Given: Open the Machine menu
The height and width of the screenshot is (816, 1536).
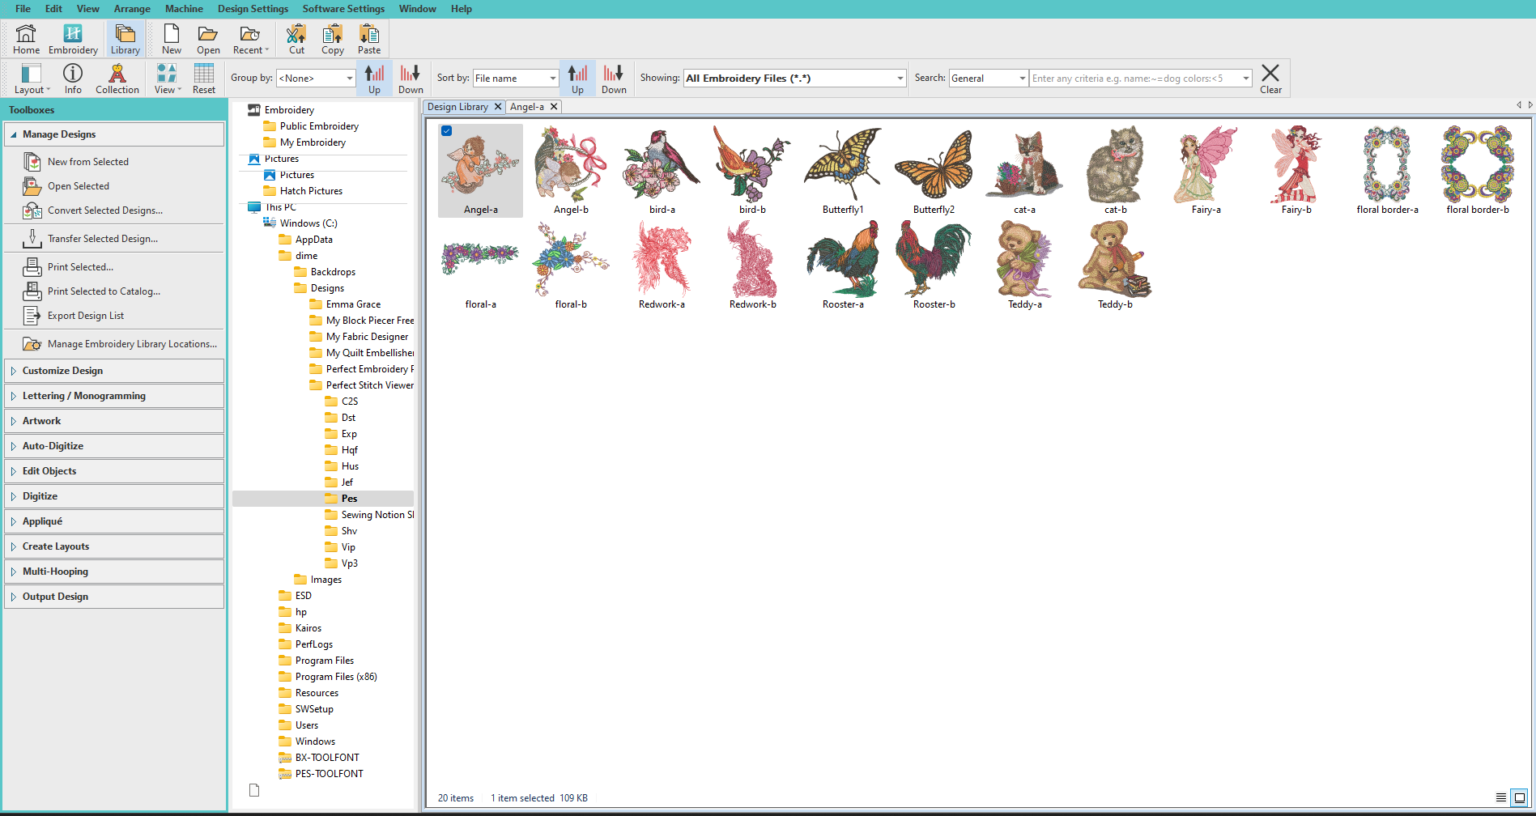Looking at the screenshot, I should coord(184,8).
